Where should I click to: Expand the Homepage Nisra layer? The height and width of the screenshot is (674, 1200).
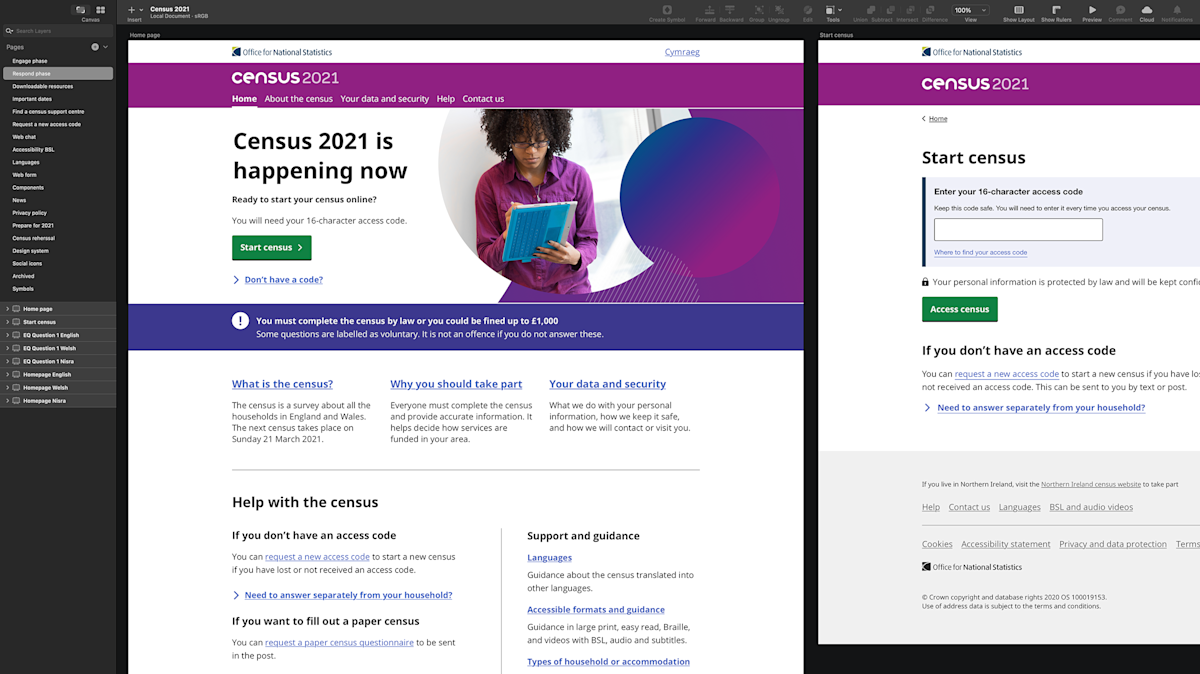point(7,400)
